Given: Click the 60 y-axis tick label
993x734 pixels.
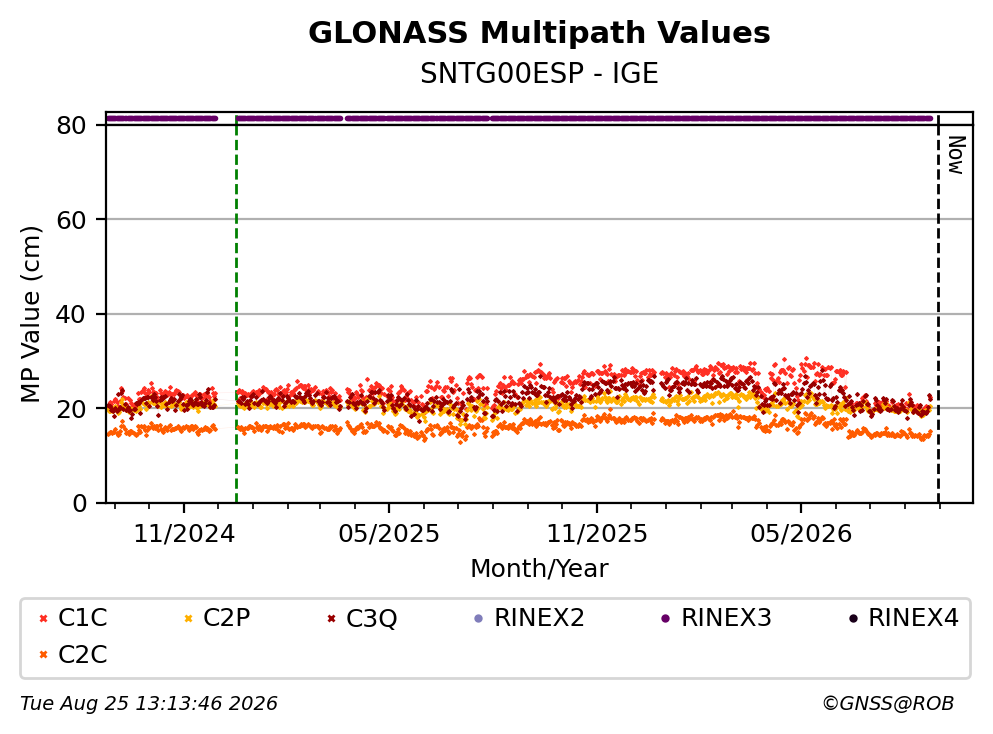Looking at the screenshot, I should (x=71, y=220).
